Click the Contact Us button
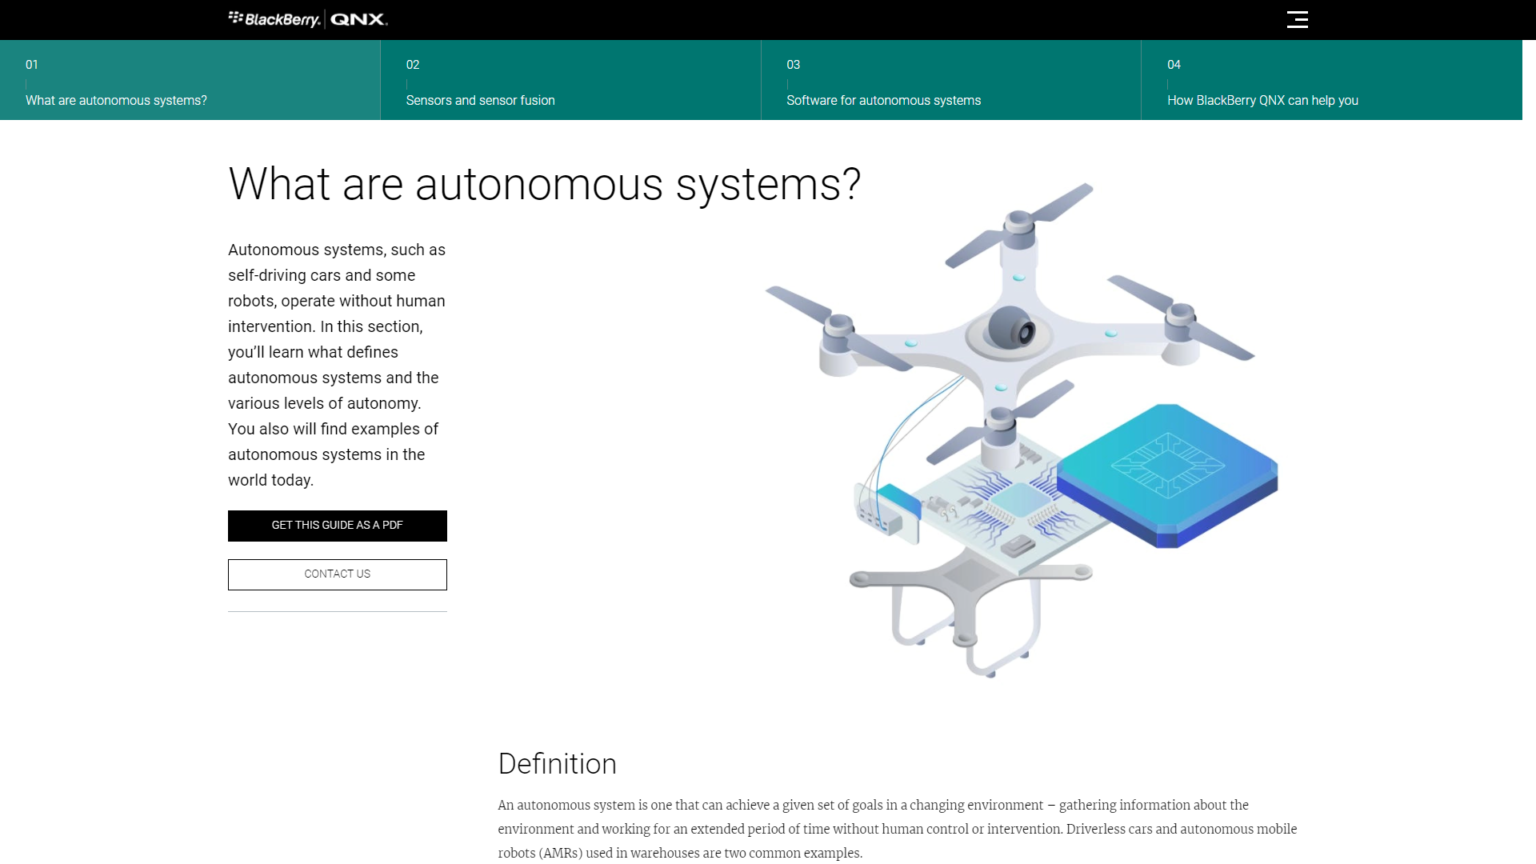The height and width of the screenshot is (864, 1536). pyautogui.click(x=337, y=574)
